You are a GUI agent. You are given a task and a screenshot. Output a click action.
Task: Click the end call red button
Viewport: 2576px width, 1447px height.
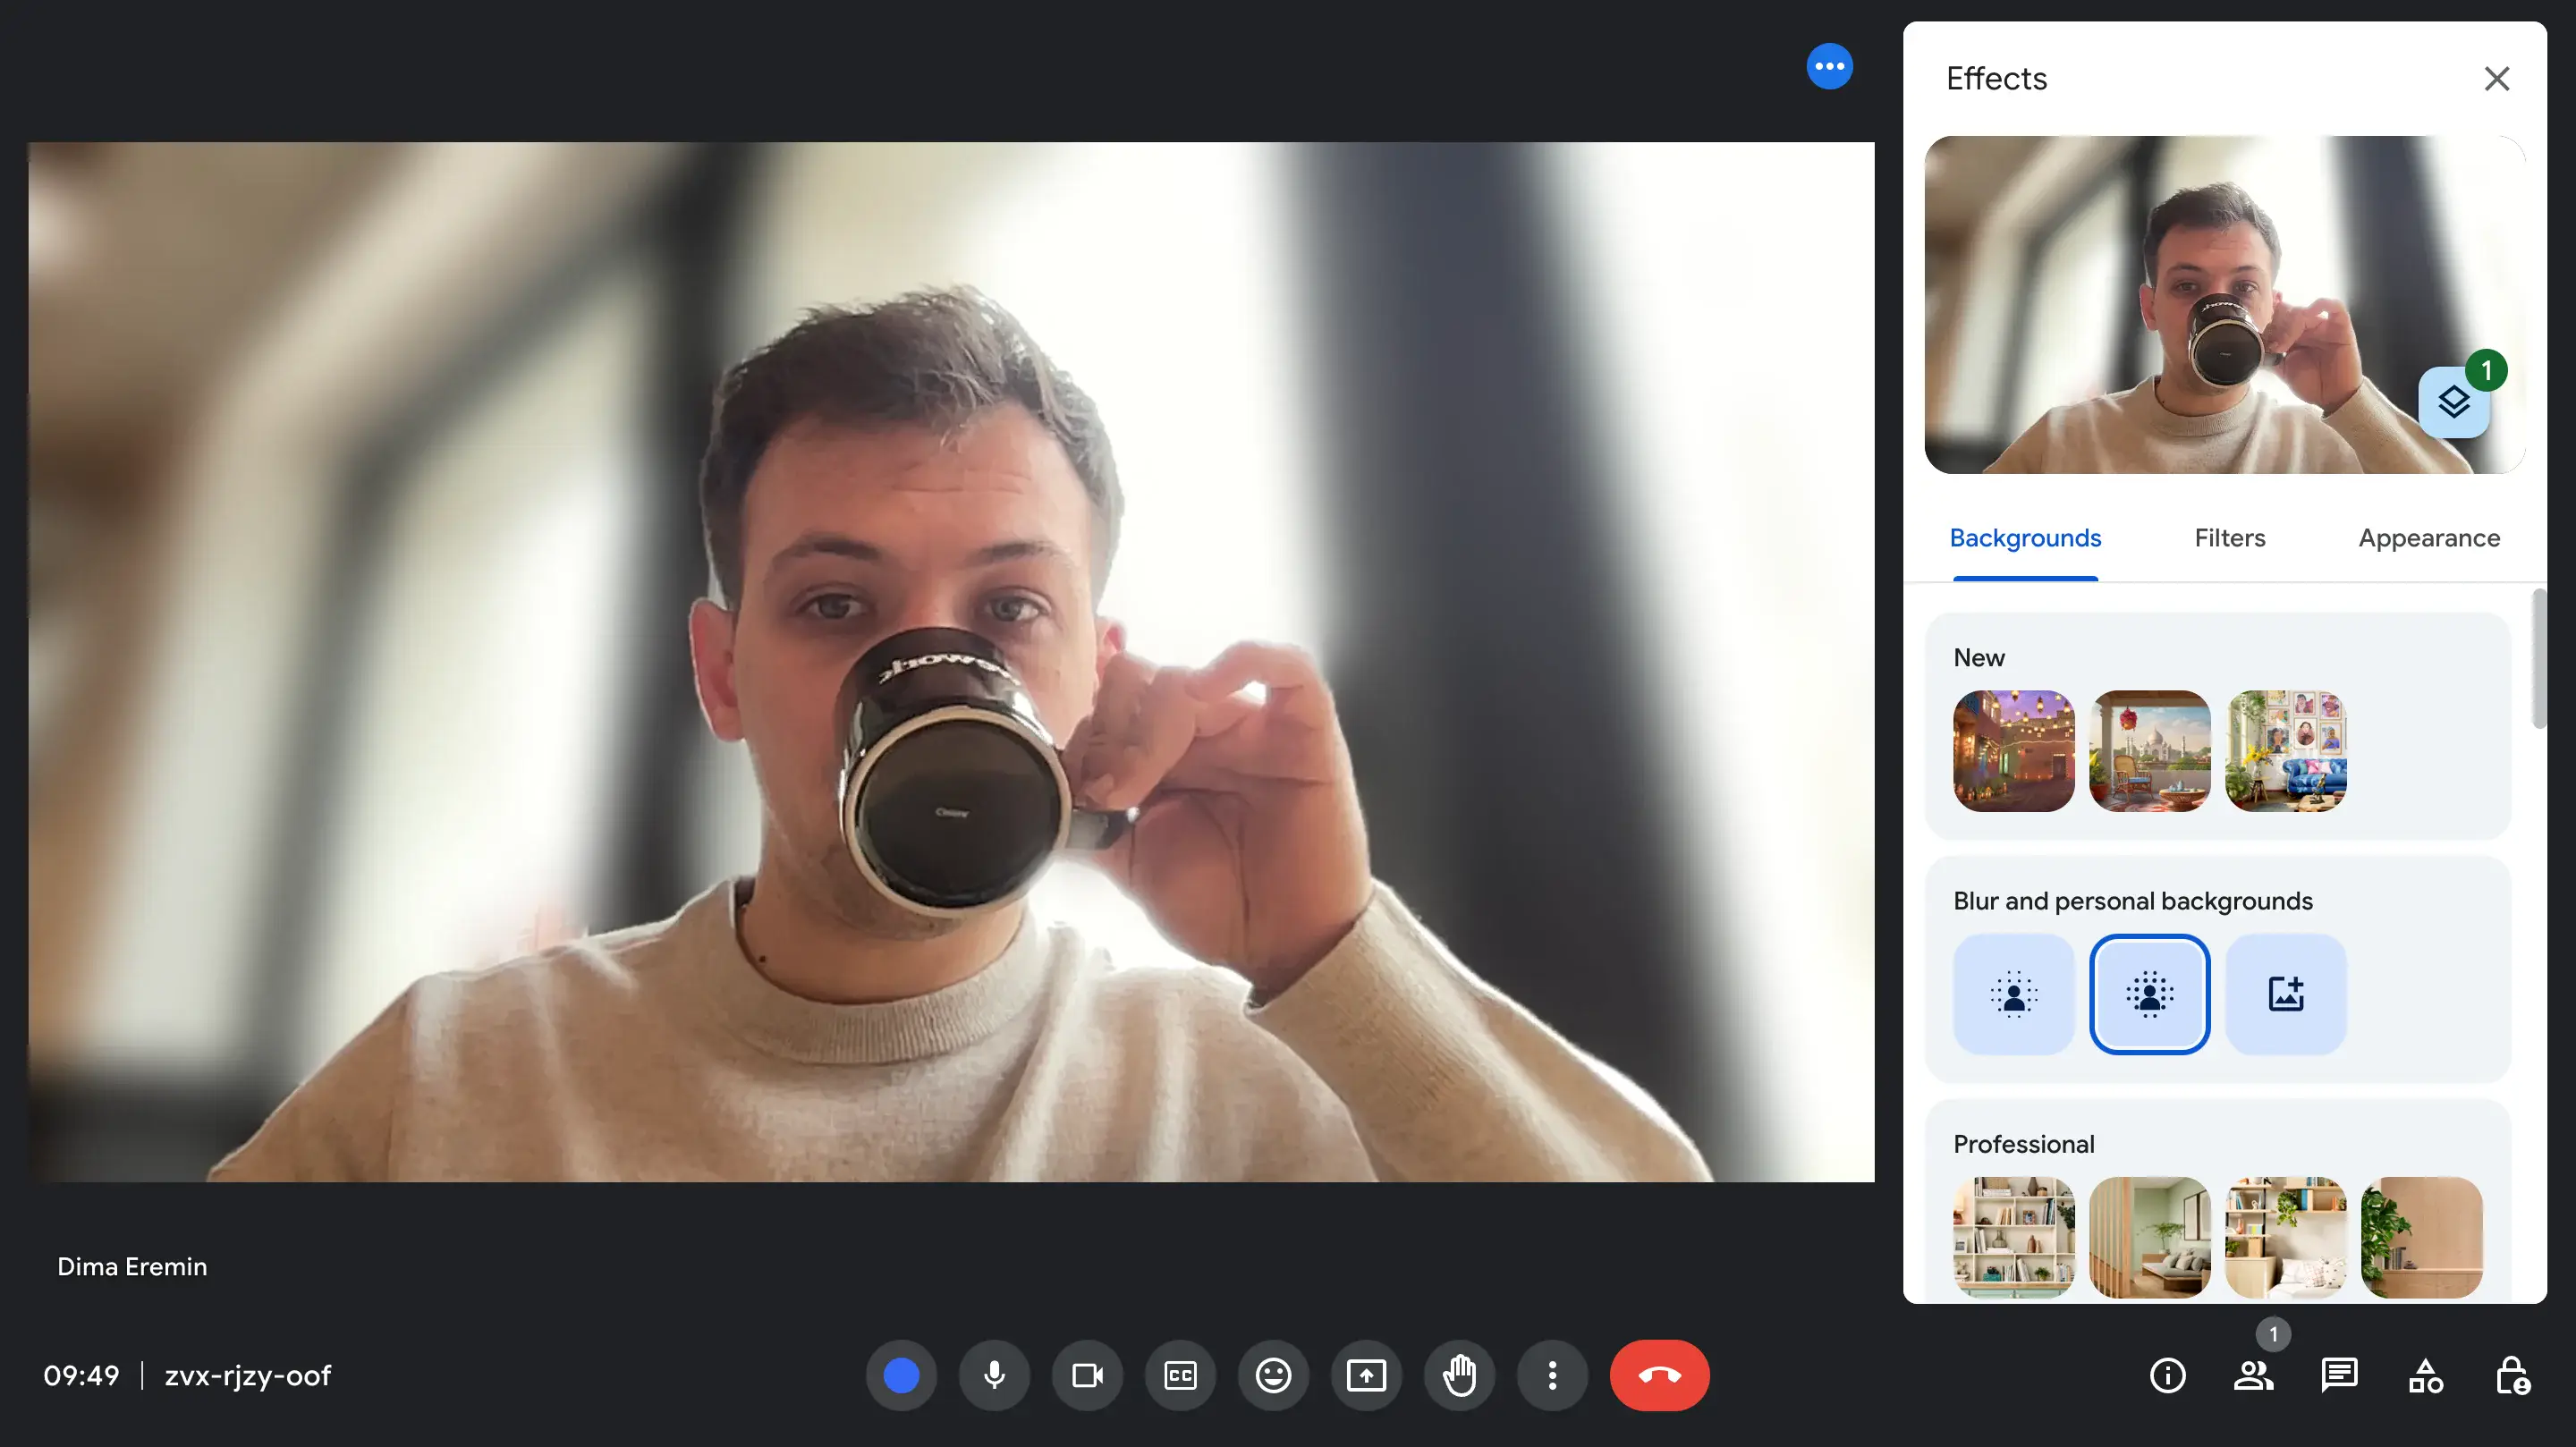click(1659, 1375)
